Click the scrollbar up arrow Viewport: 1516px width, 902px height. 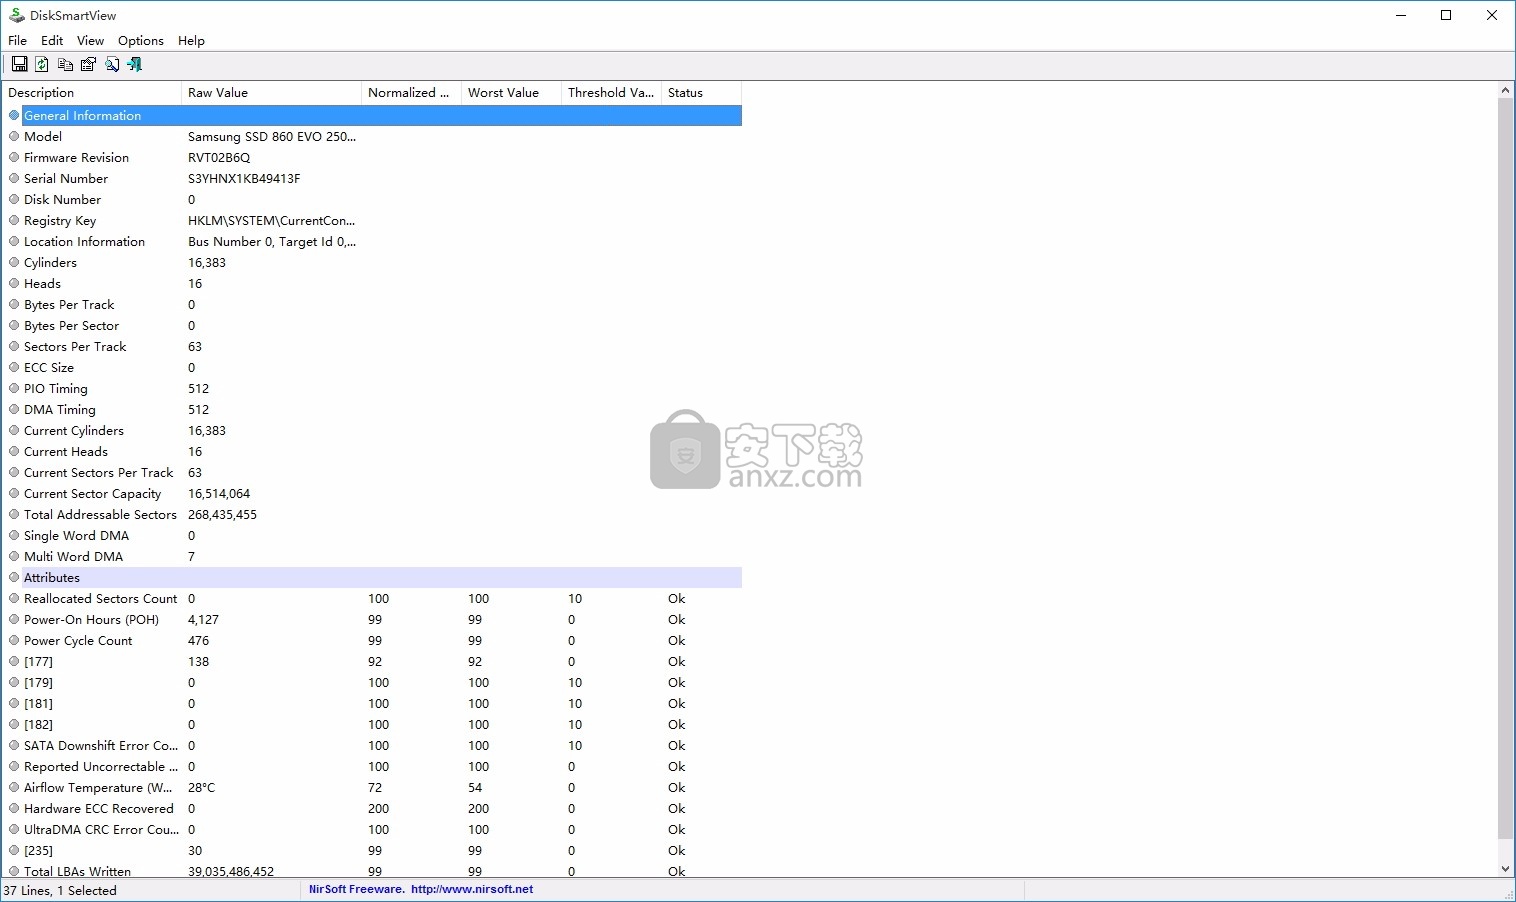[1506, 90]
